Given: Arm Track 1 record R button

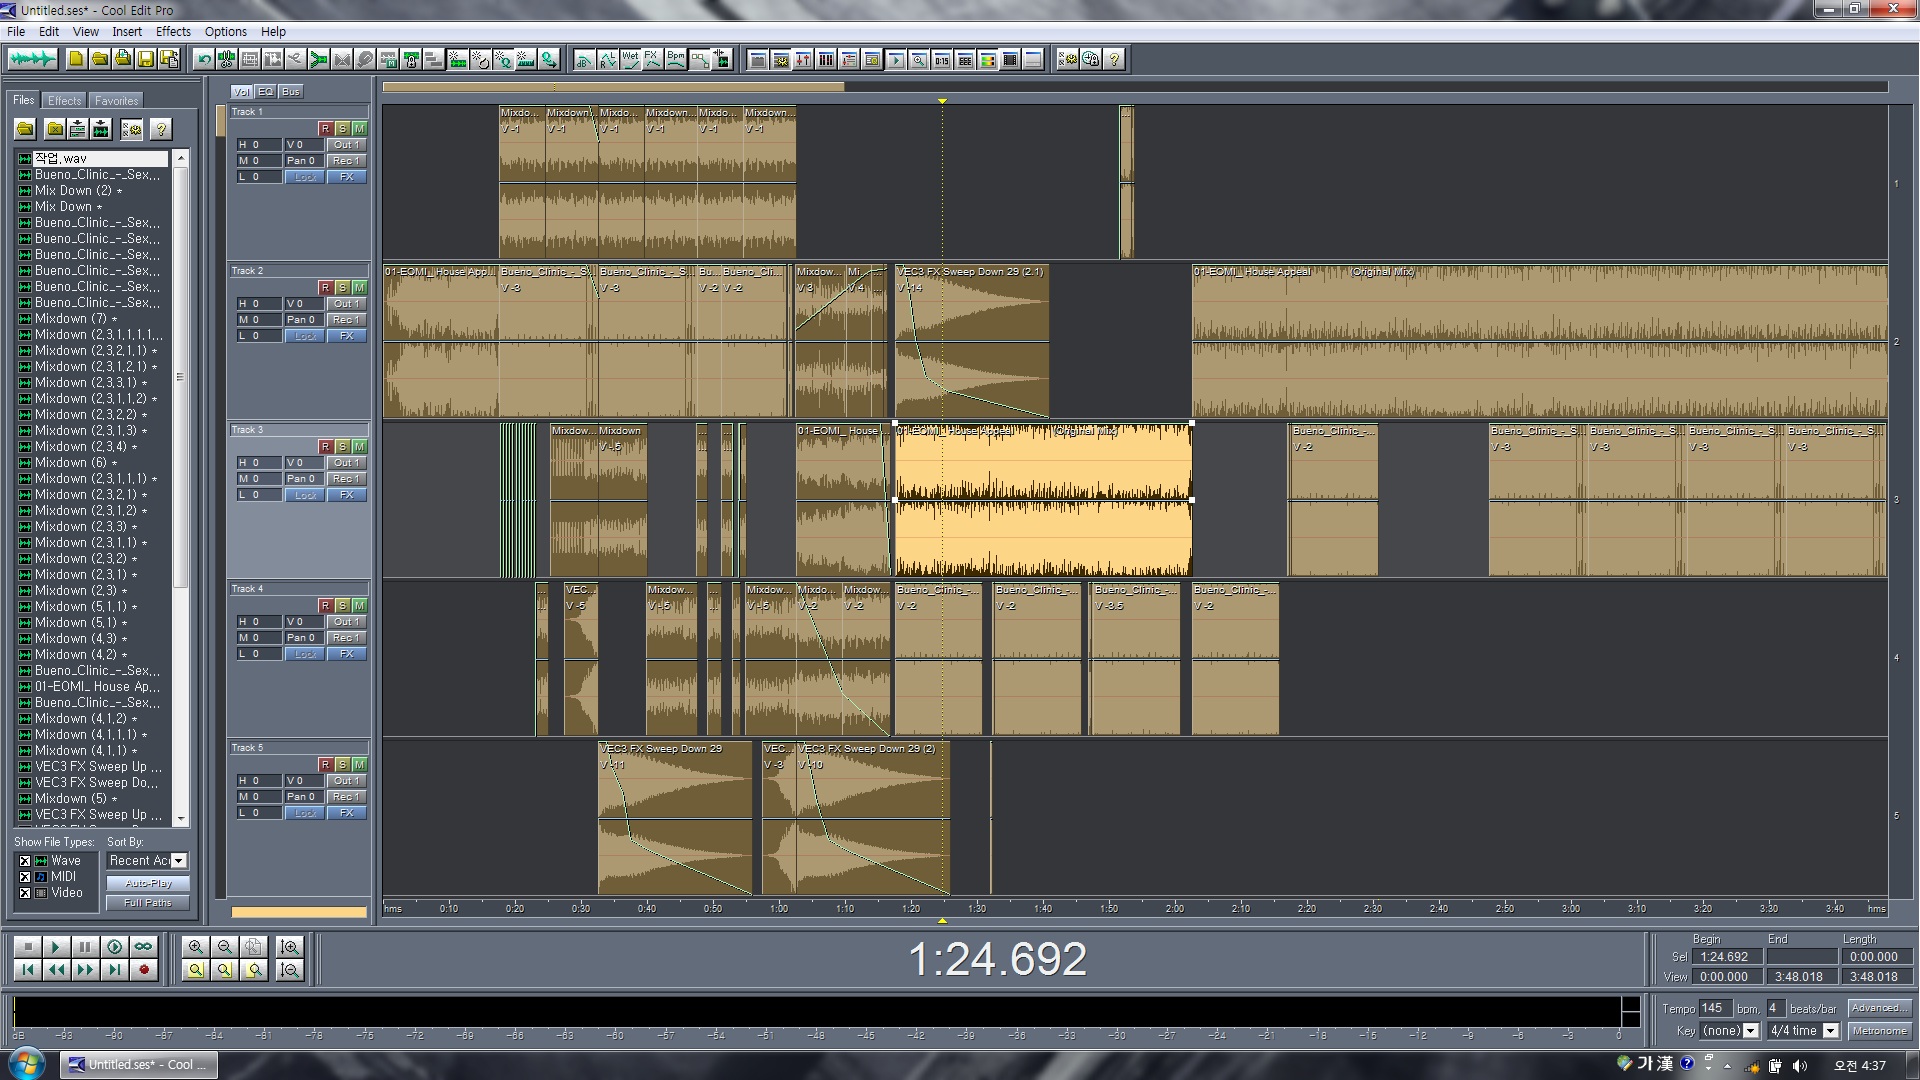Looking at the screenshot, I should point(325,128).
